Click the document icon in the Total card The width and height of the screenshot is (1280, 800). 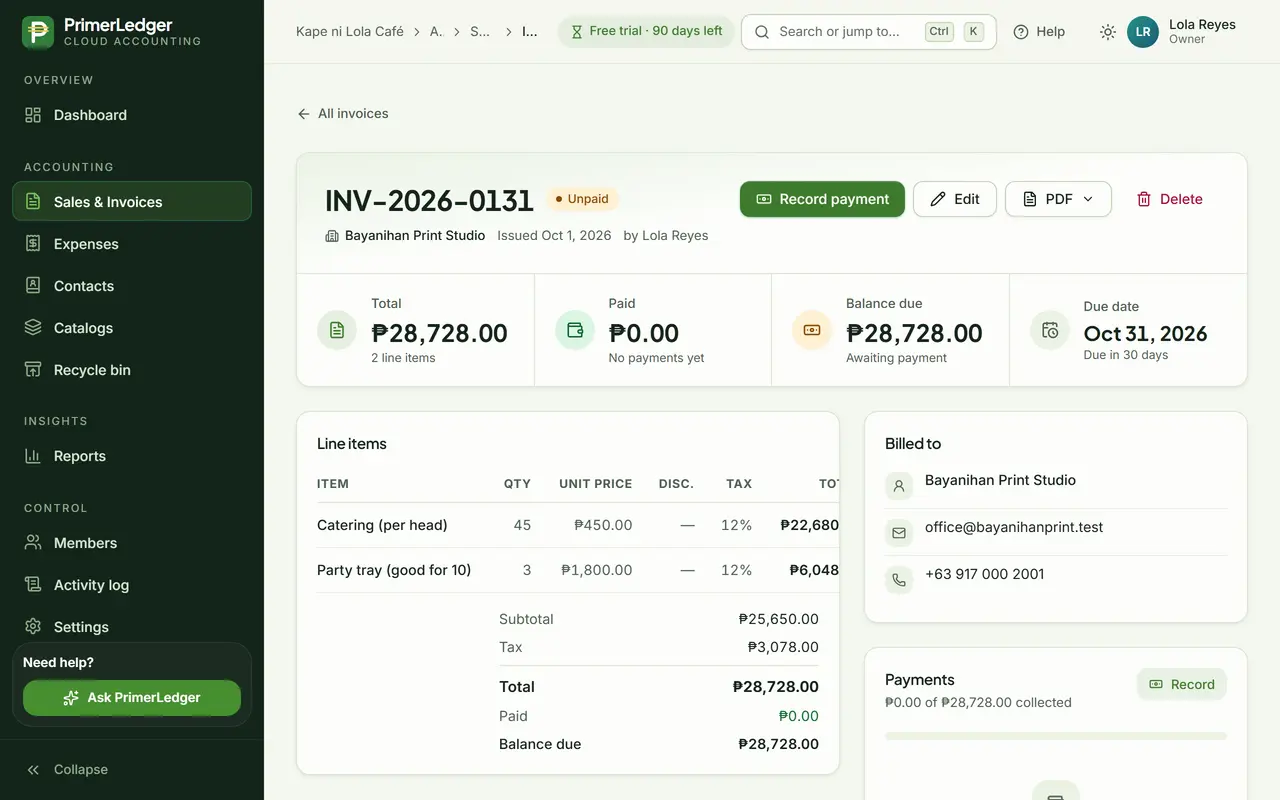337,330
